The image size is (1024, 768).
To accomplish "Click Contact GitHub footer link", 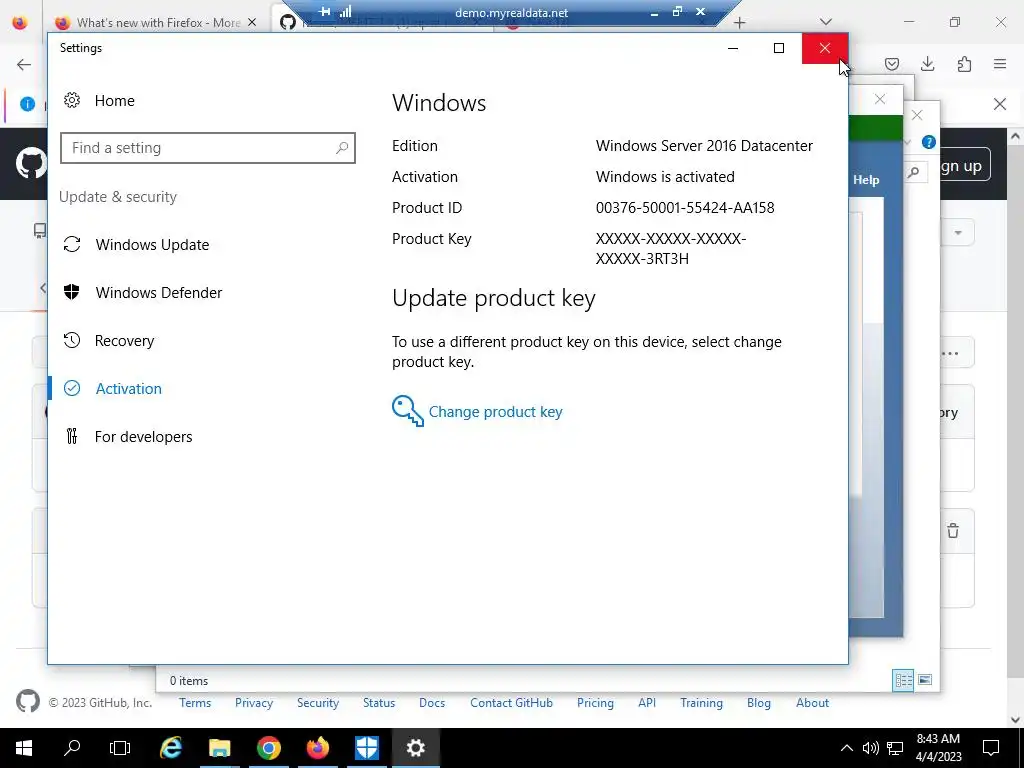I will click(x=511, y=703).
